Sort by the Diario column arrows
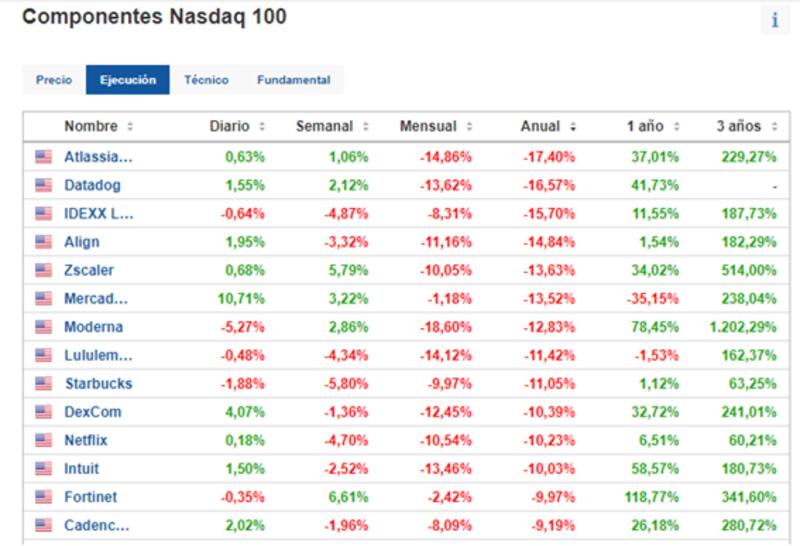Screen dimensions: 800x546 (262, 127)
